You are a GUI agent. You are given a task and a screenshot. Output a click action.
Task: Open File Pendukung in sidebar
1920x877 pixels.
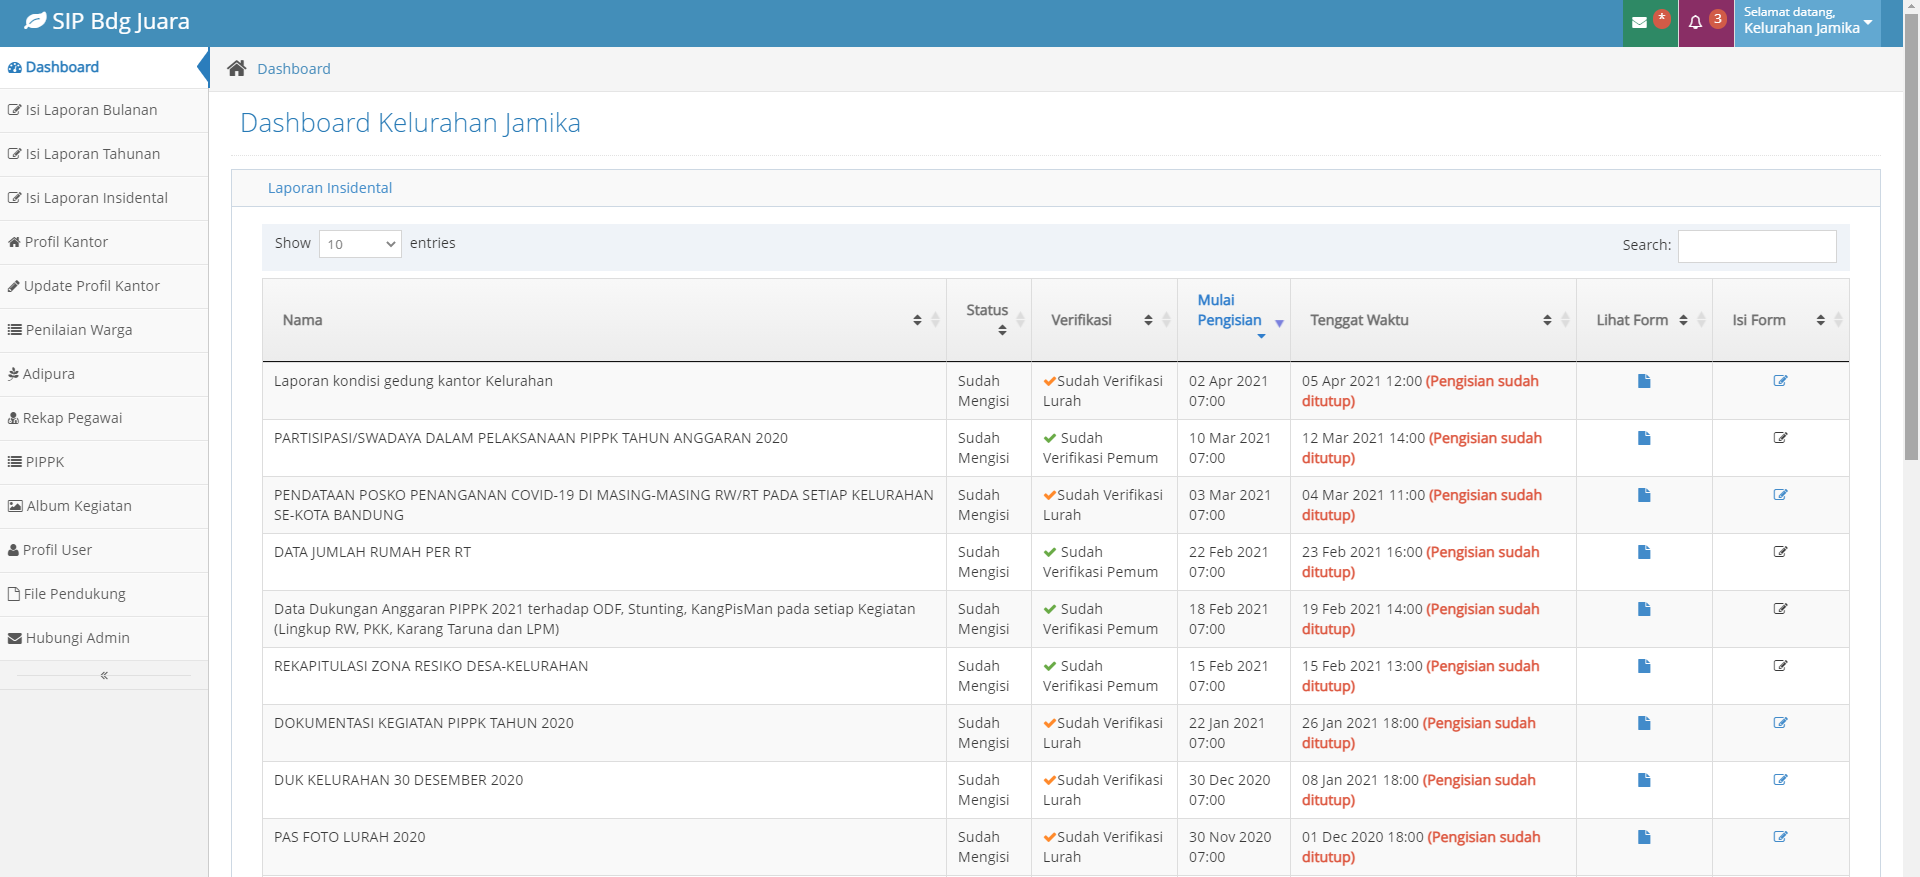(x=104, y=594)
